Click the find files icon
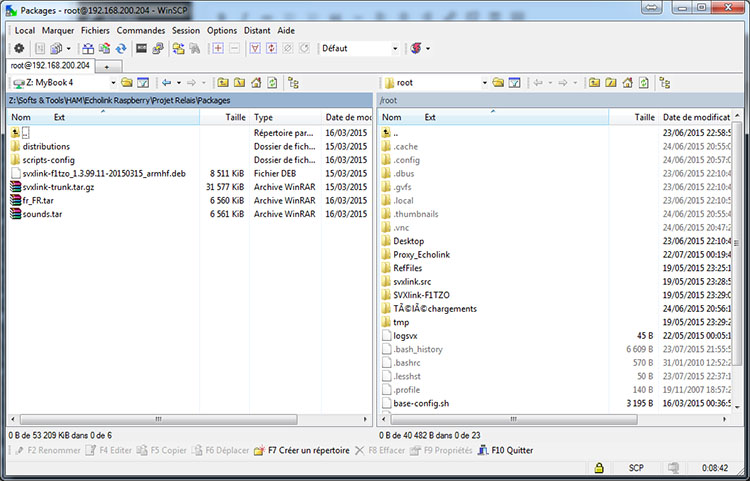Screen dimensions: 750x481 (195, 48)
